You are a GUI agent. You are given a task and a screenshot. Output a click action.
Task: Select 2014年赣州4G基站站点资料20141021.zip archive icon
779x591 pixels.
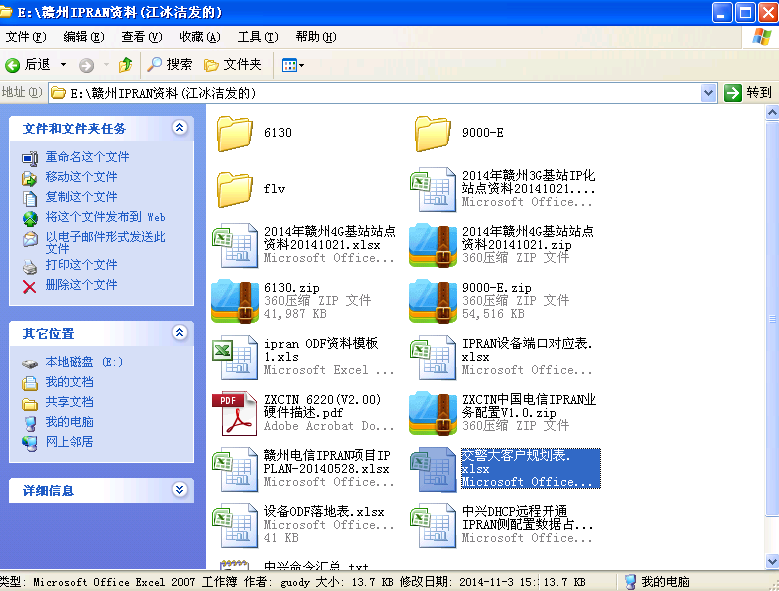[433, 245]
